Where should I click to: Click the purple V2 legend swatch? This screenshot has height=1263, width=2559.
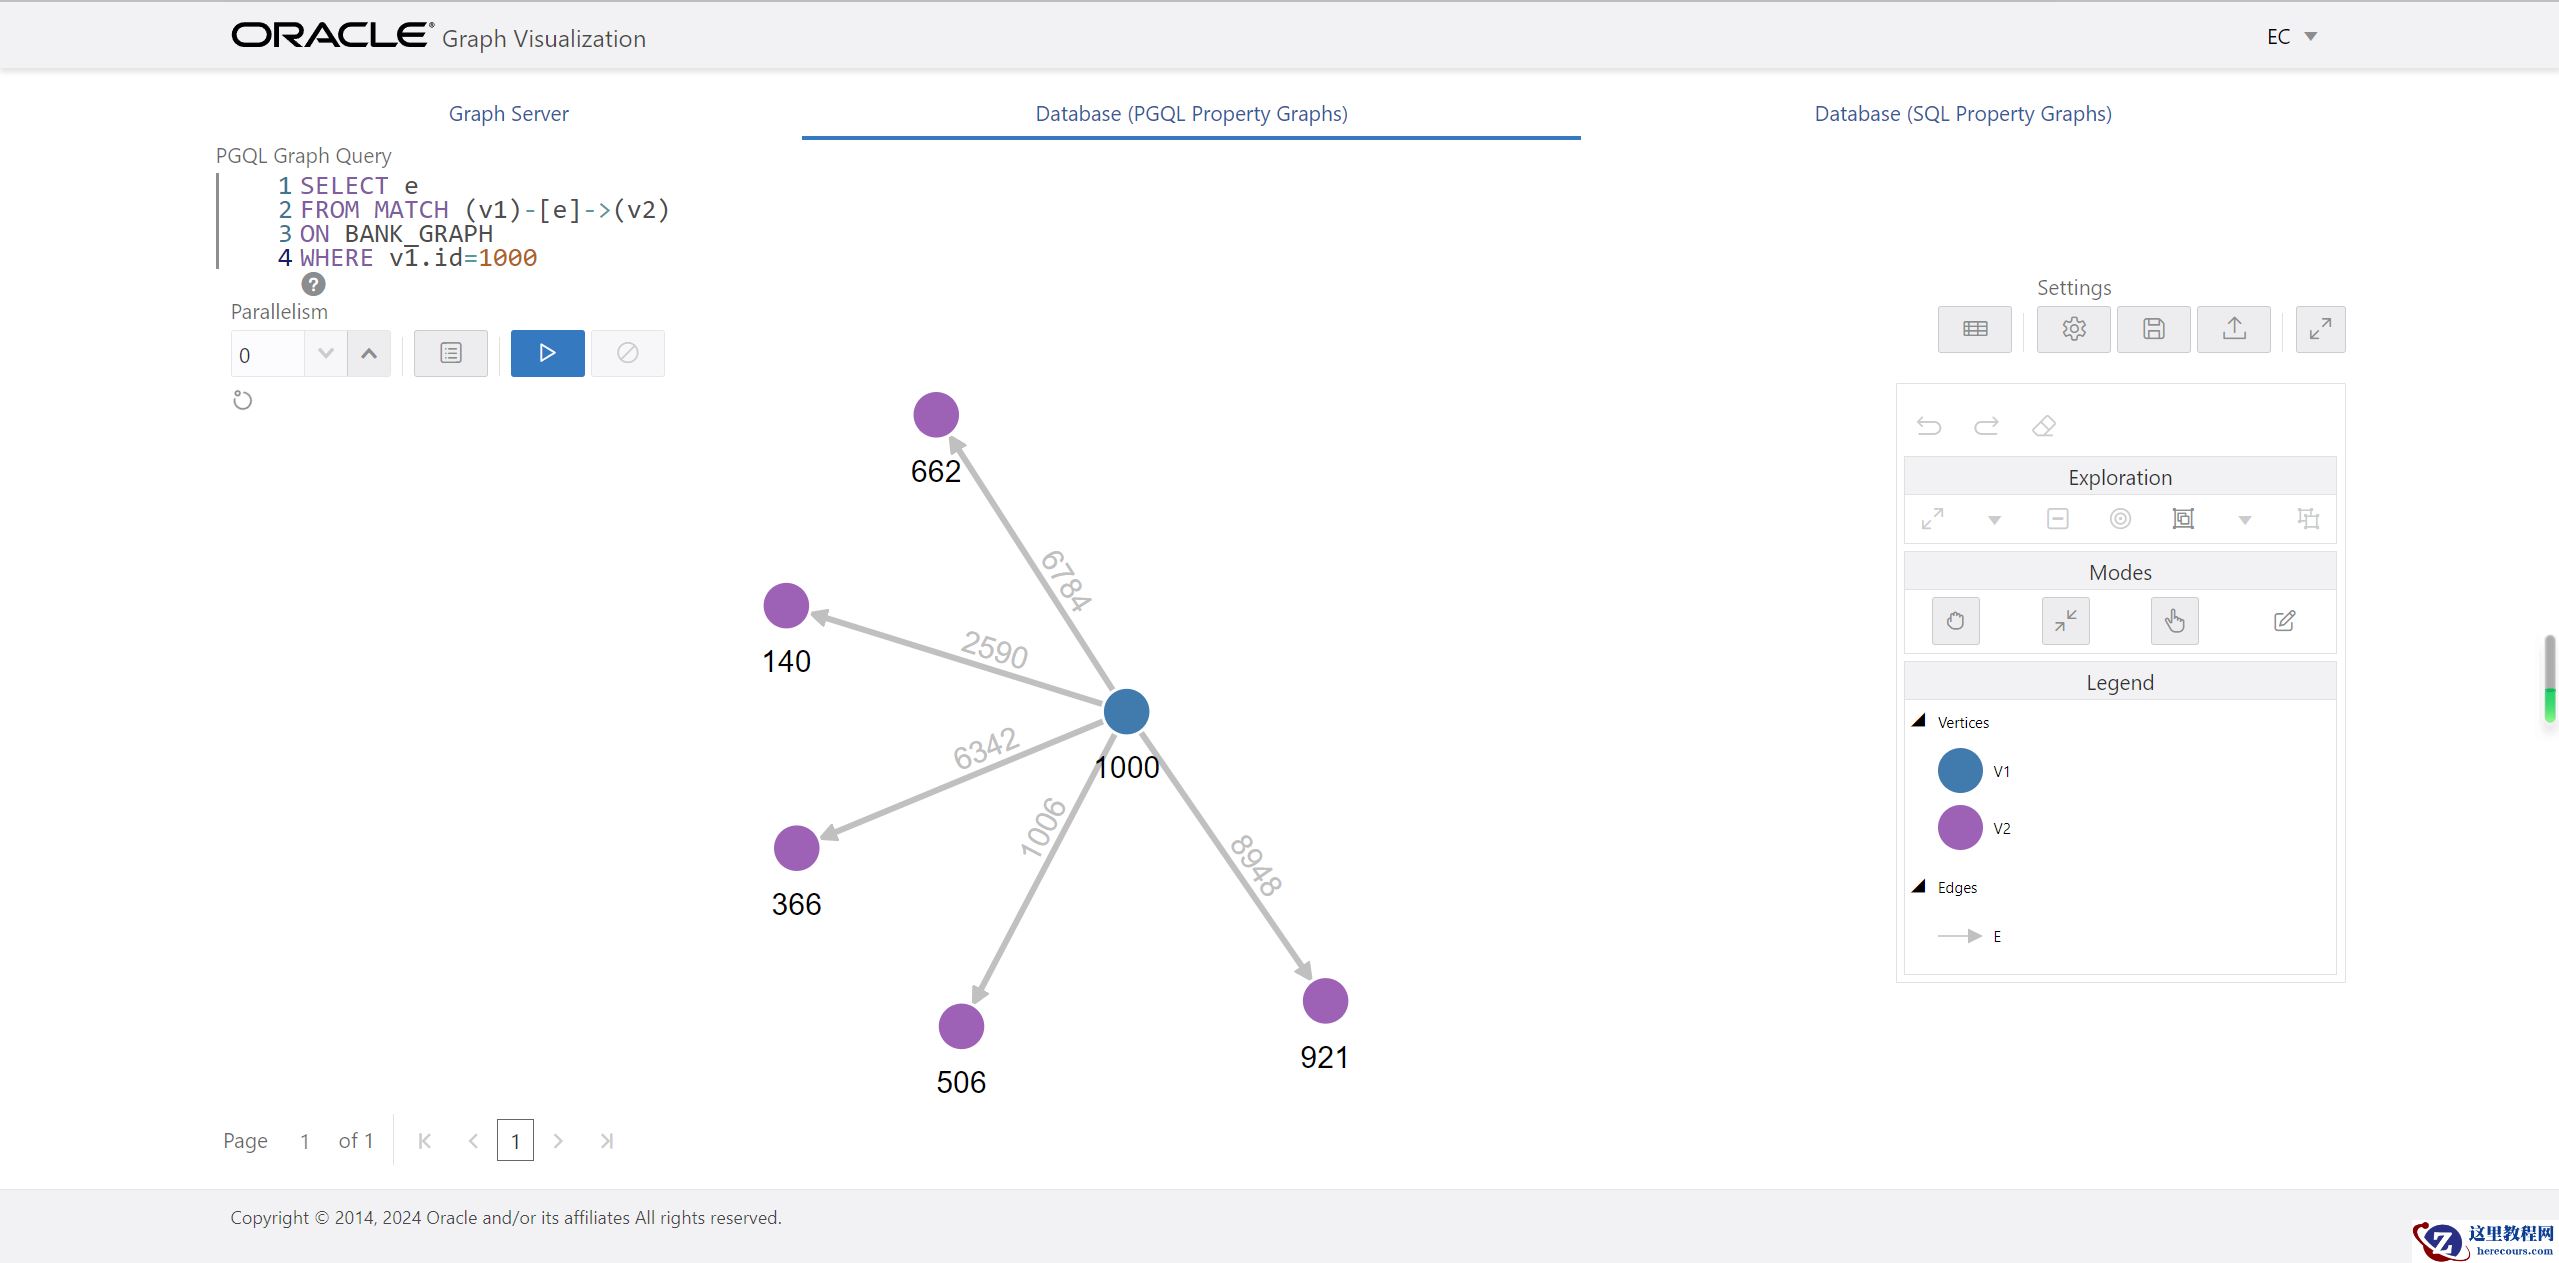(1959, 828)
